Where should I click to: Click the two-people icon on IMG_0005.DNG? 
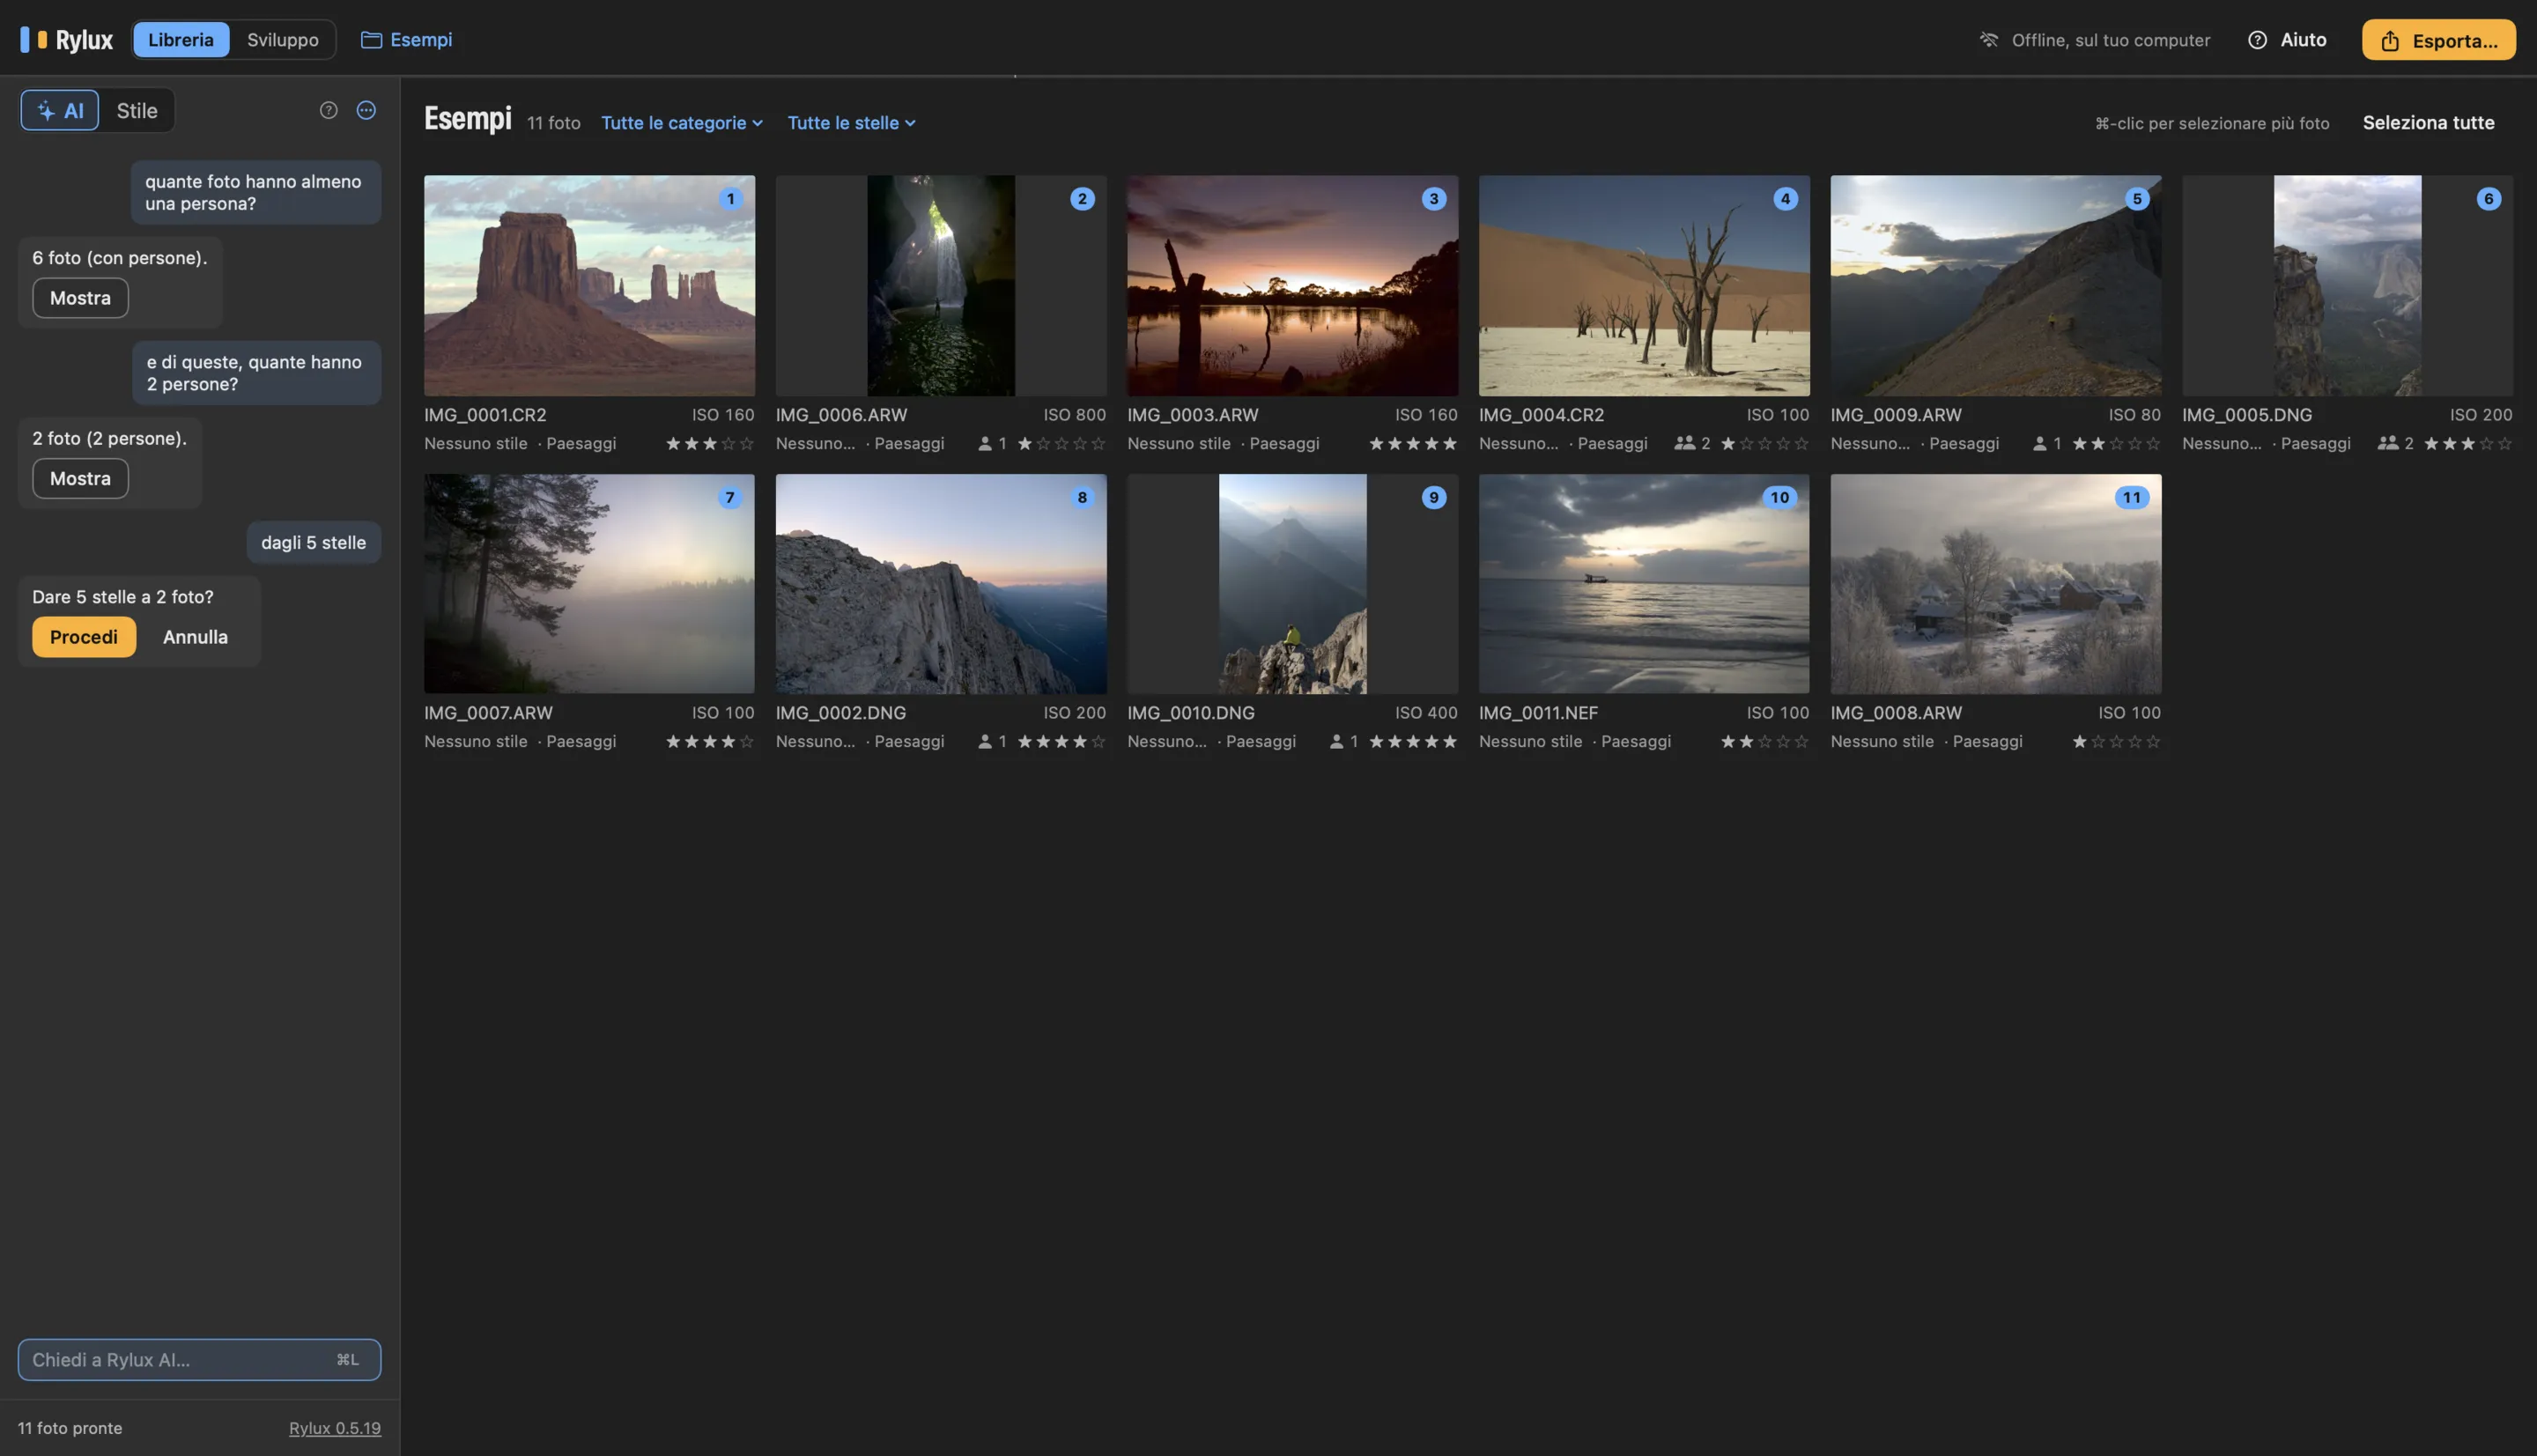[x=2388, y=443]
